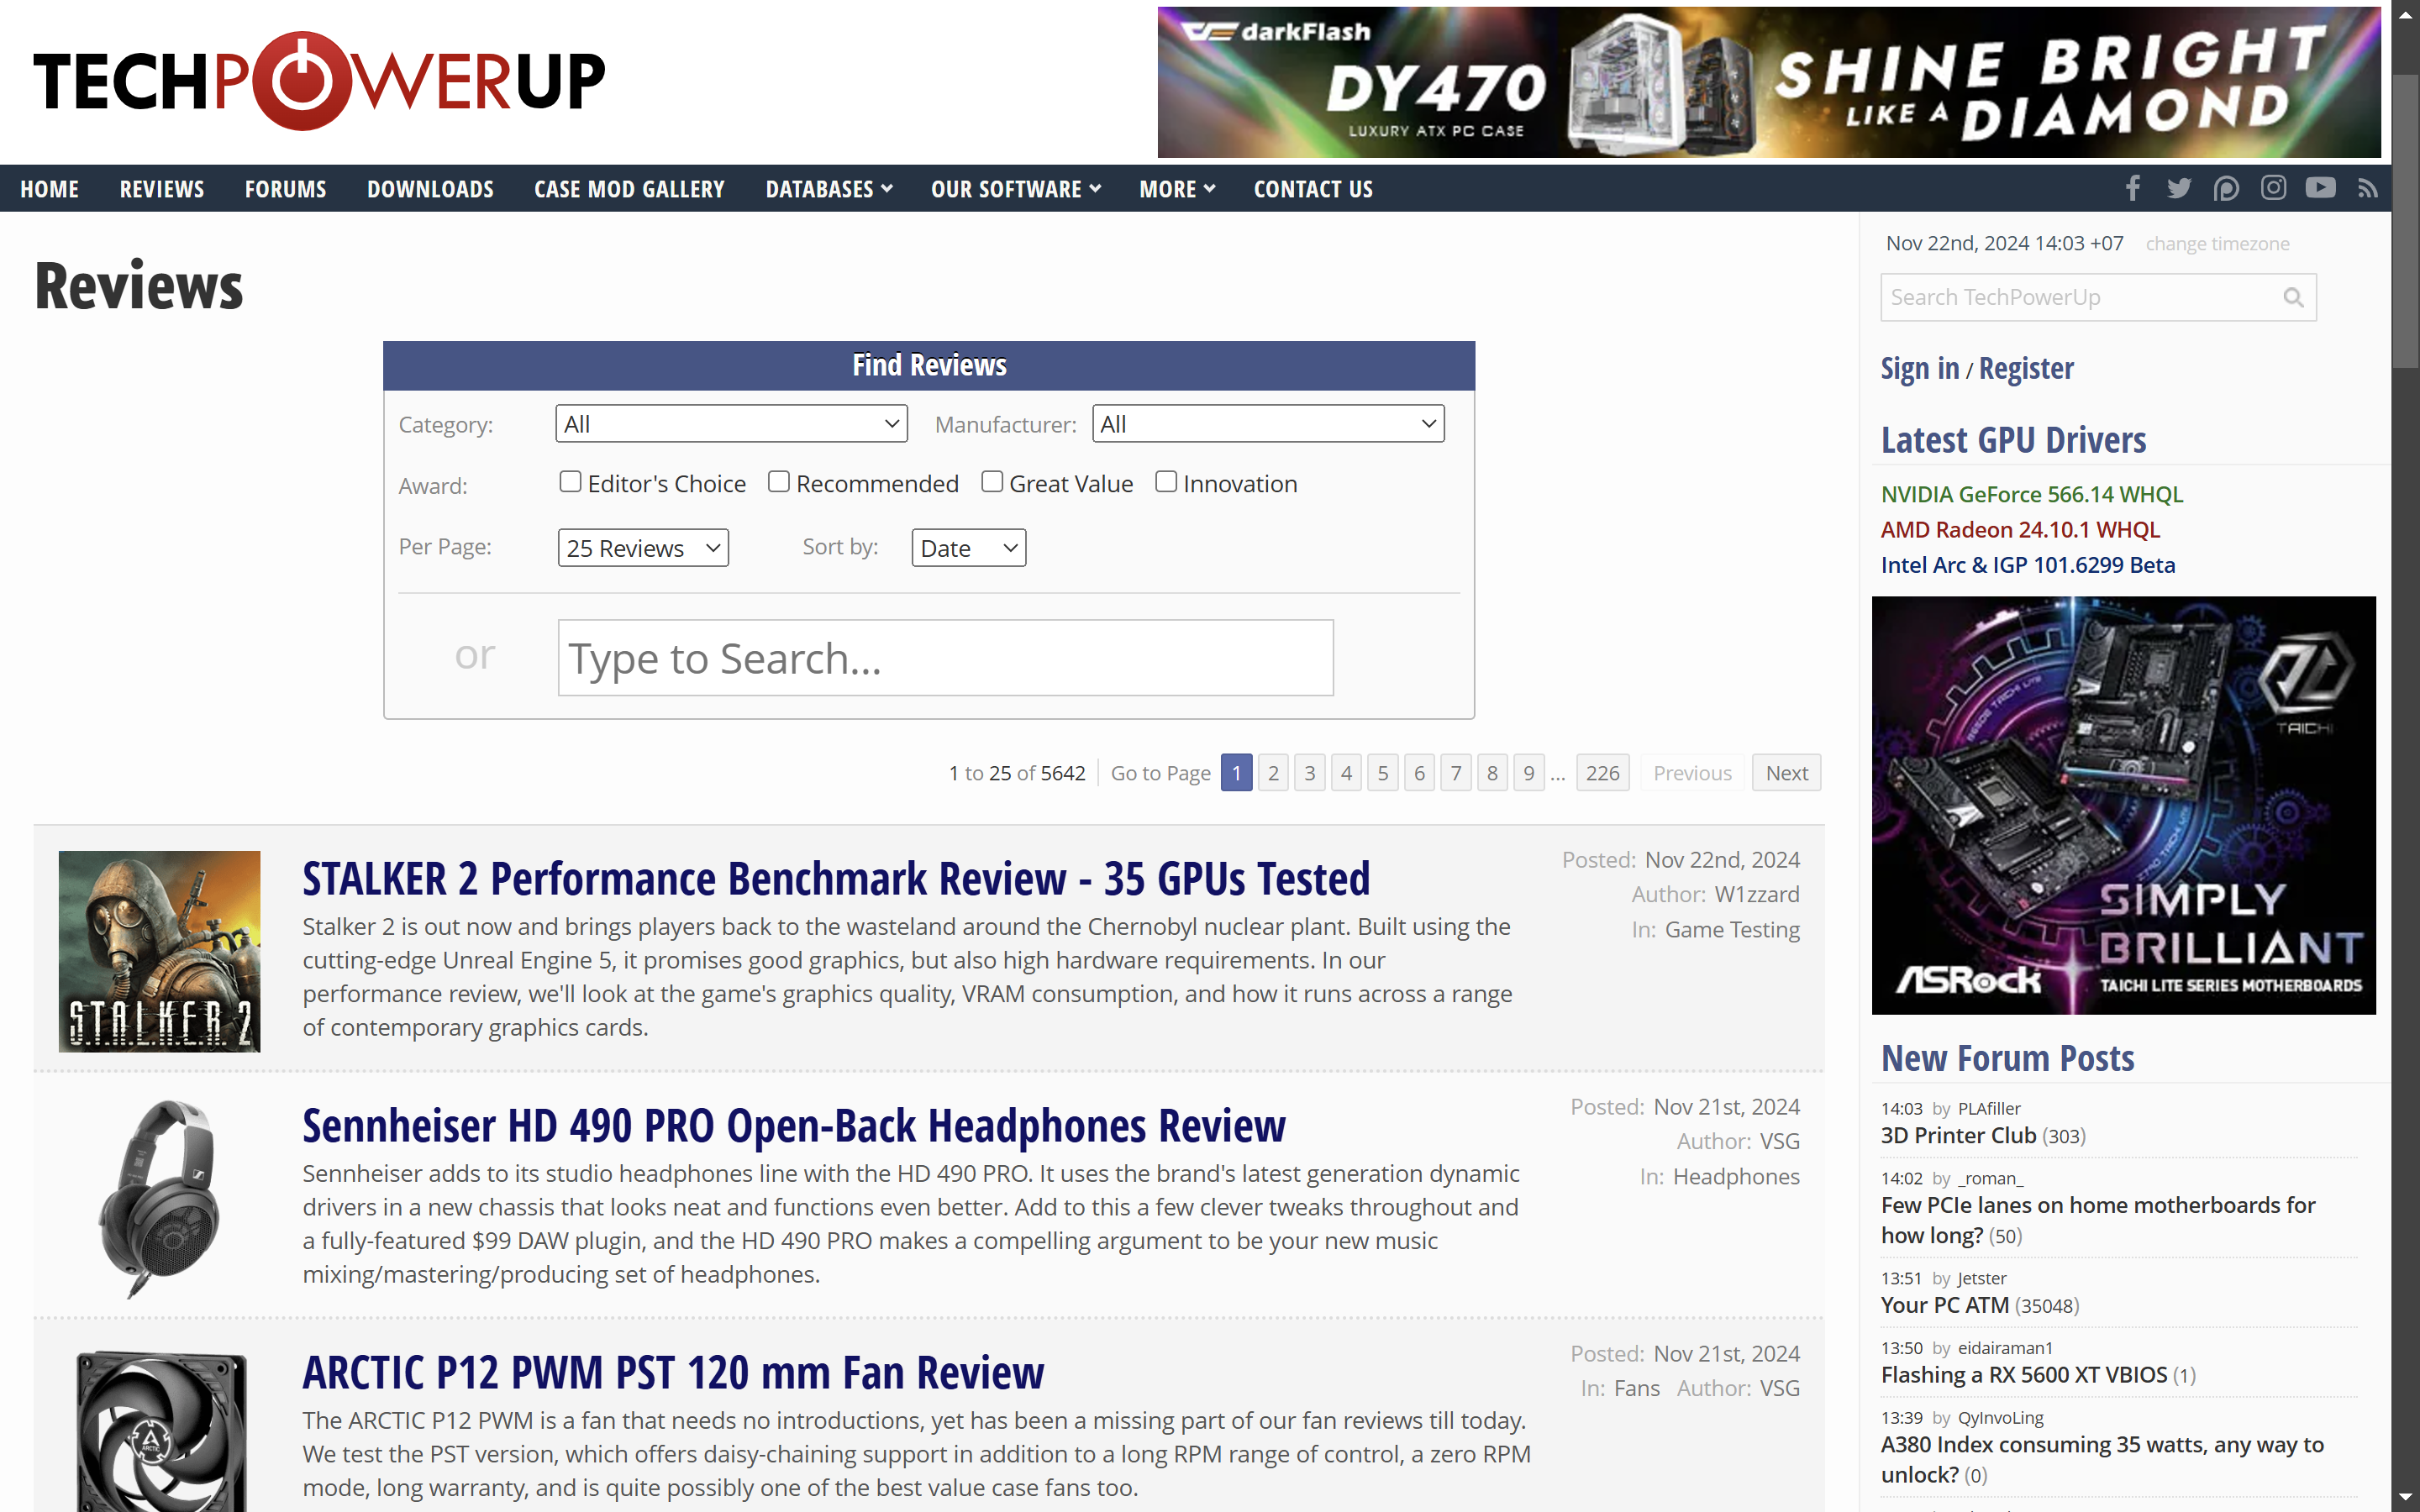Screen dimensions: 2420x1512
Task: Open the Sort by dropdown
Action: (x=968, y=548)
